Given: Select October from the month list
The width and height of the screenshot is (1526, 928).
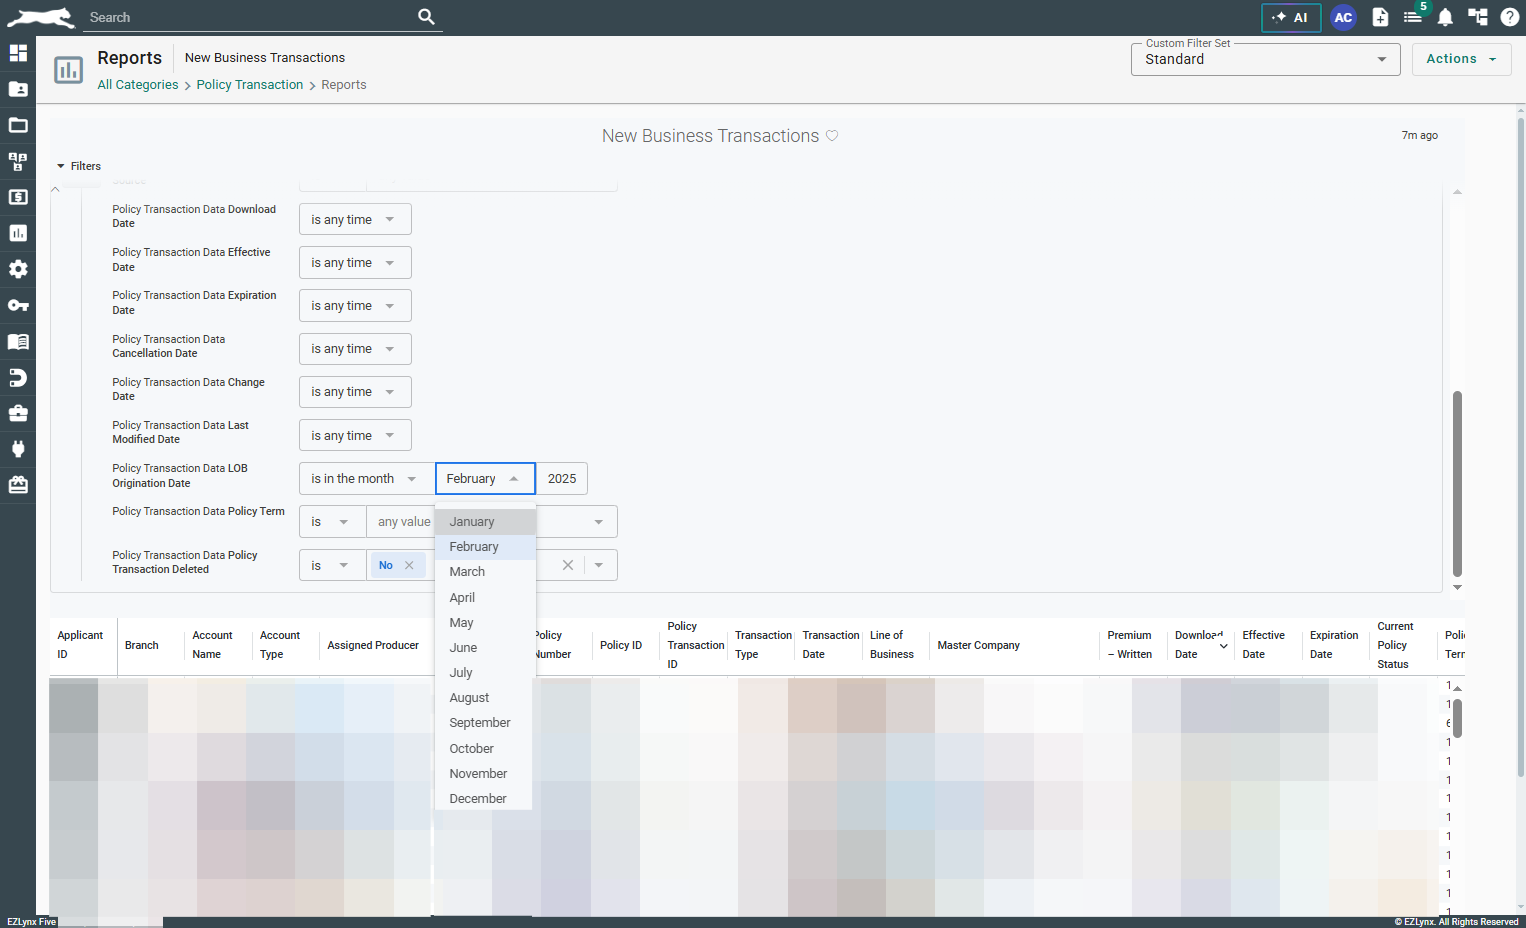Looking at the screenshot, I should pos(485,749).
